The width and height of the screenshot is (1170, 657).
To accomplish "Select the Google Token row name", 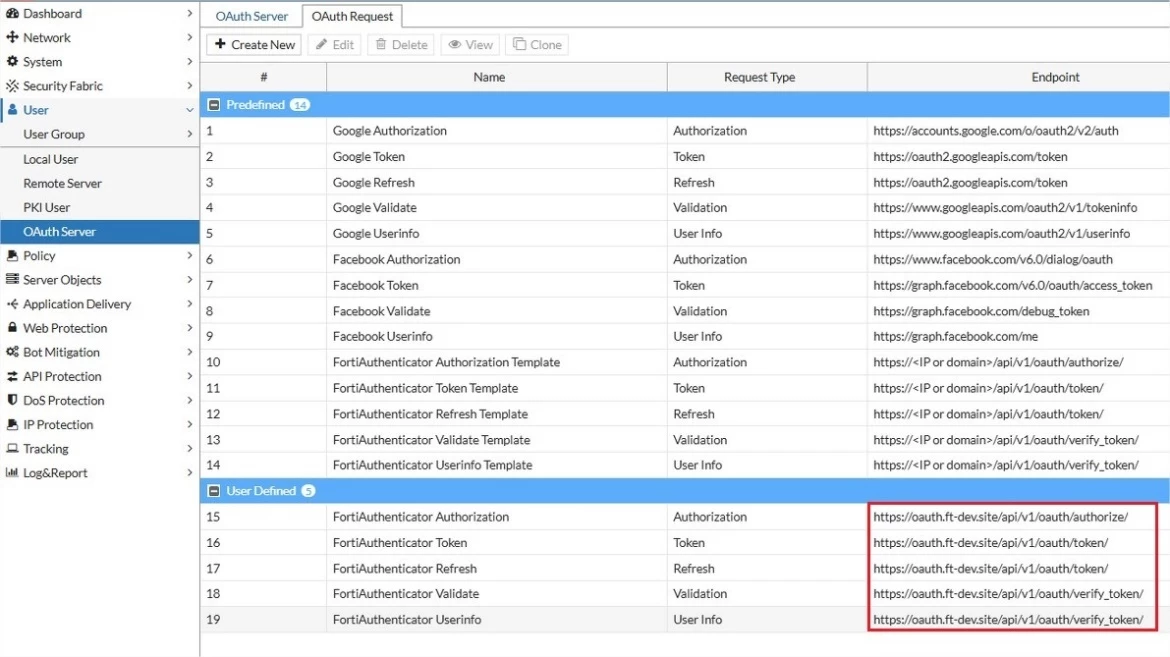I will 369,157.
